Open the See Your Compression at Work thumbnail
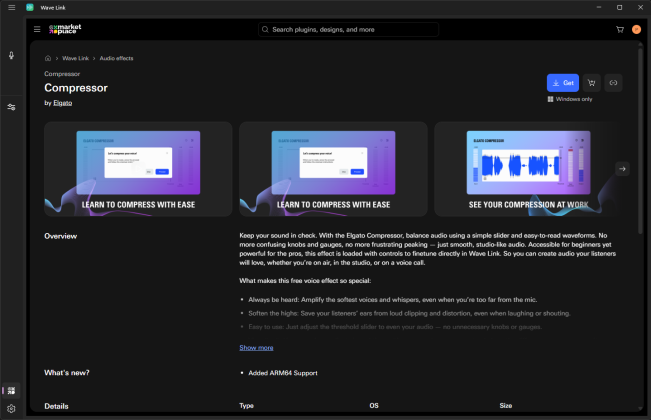This screenshot has width=651, height=420. pos(524,168)
